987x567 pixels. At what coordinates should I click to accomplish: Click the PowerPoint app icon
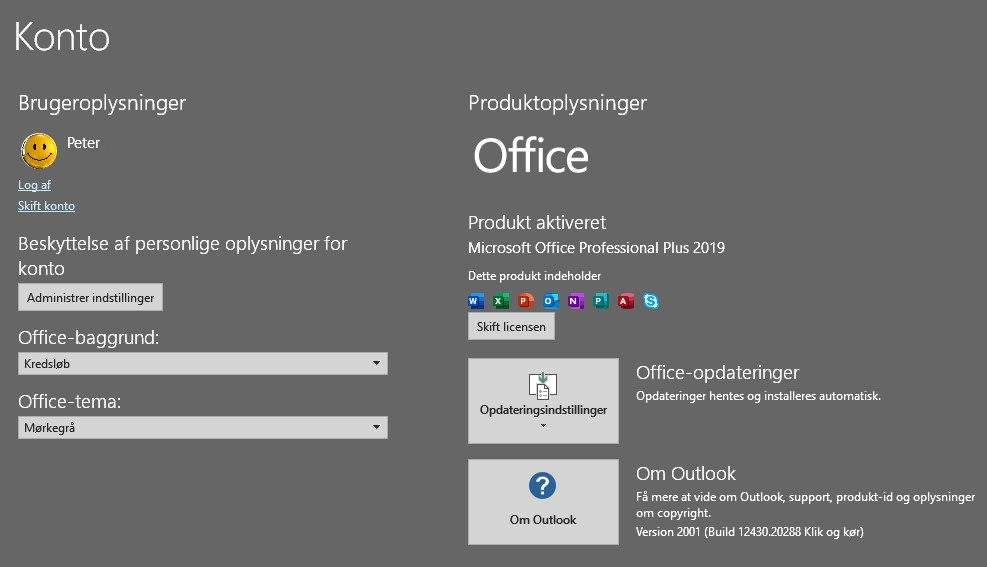tap(526, 301)
